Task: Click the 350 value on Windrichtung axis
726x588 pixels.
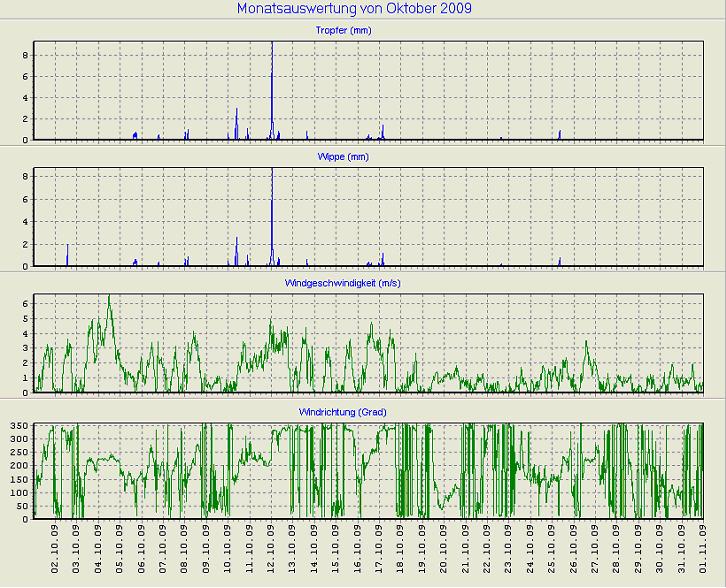Action: click(x=20, y=426)
